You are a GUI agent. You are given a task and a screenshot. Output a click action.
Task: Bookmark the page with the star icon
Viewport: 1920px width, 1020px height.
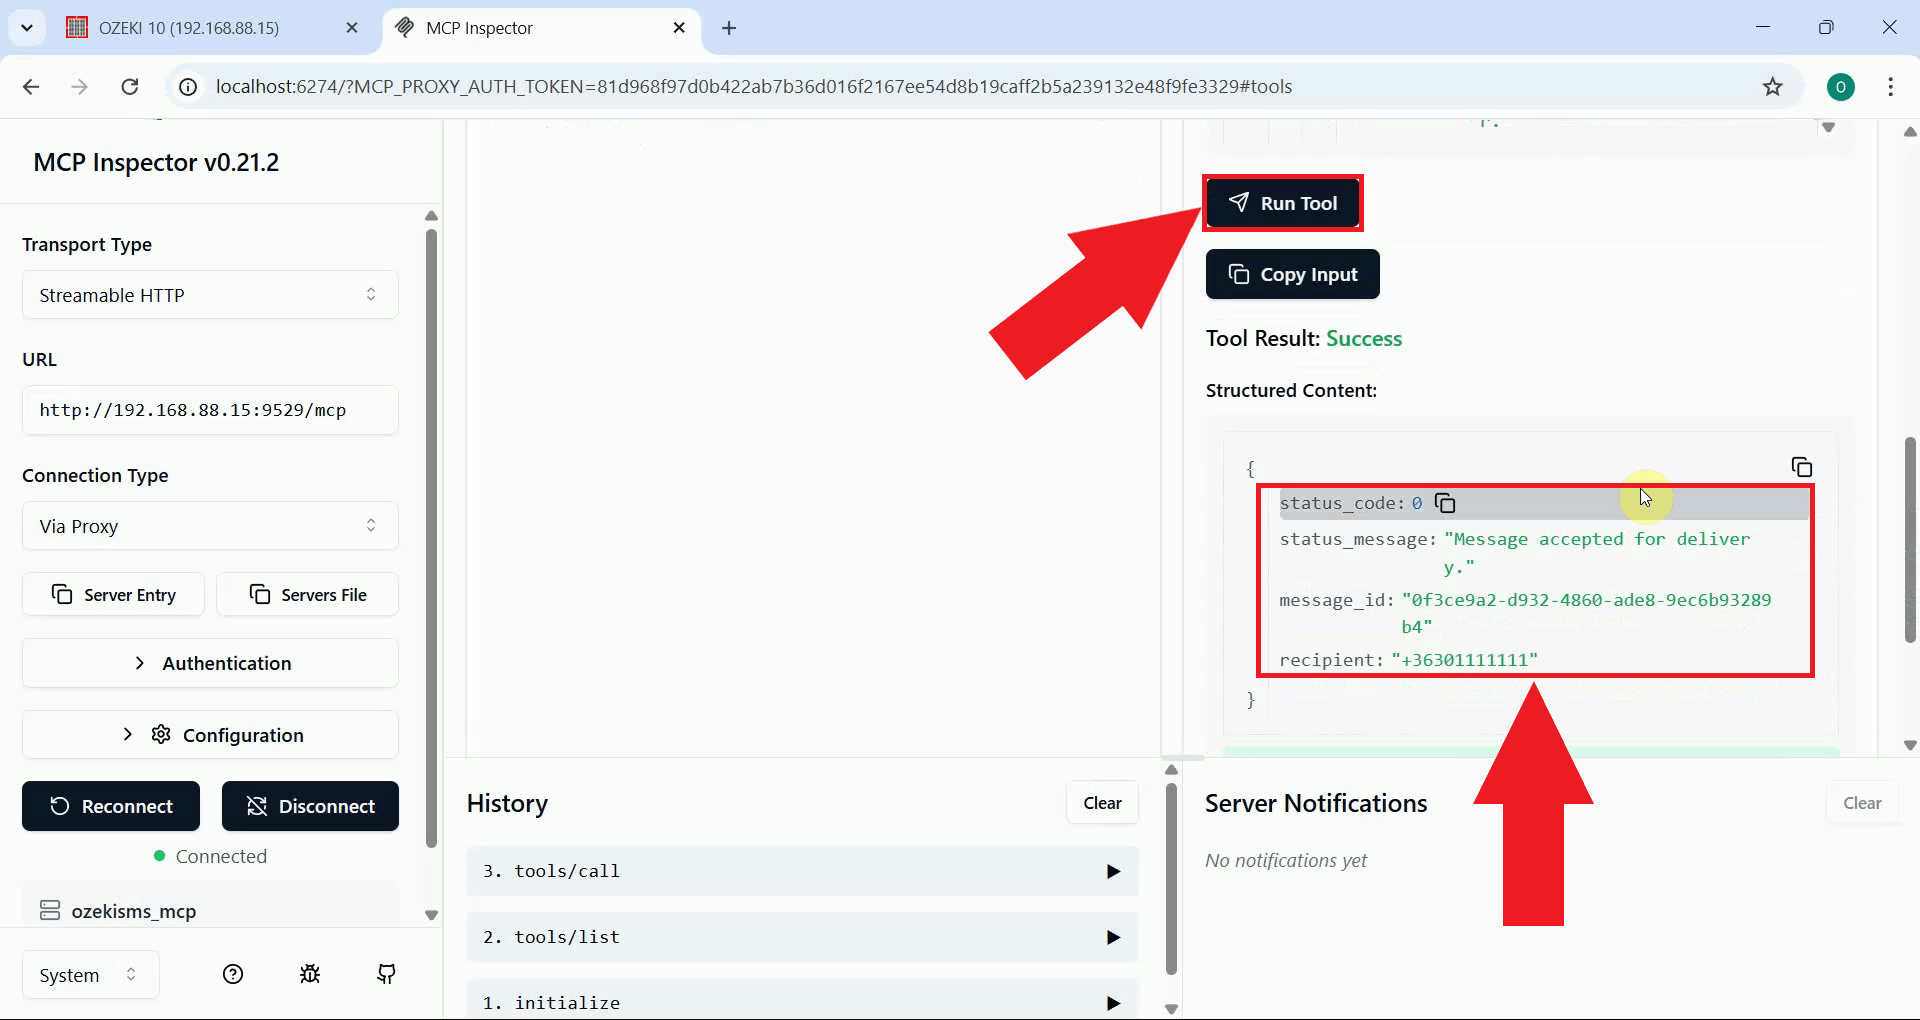pyautogui.click(x=1773, y=87)
